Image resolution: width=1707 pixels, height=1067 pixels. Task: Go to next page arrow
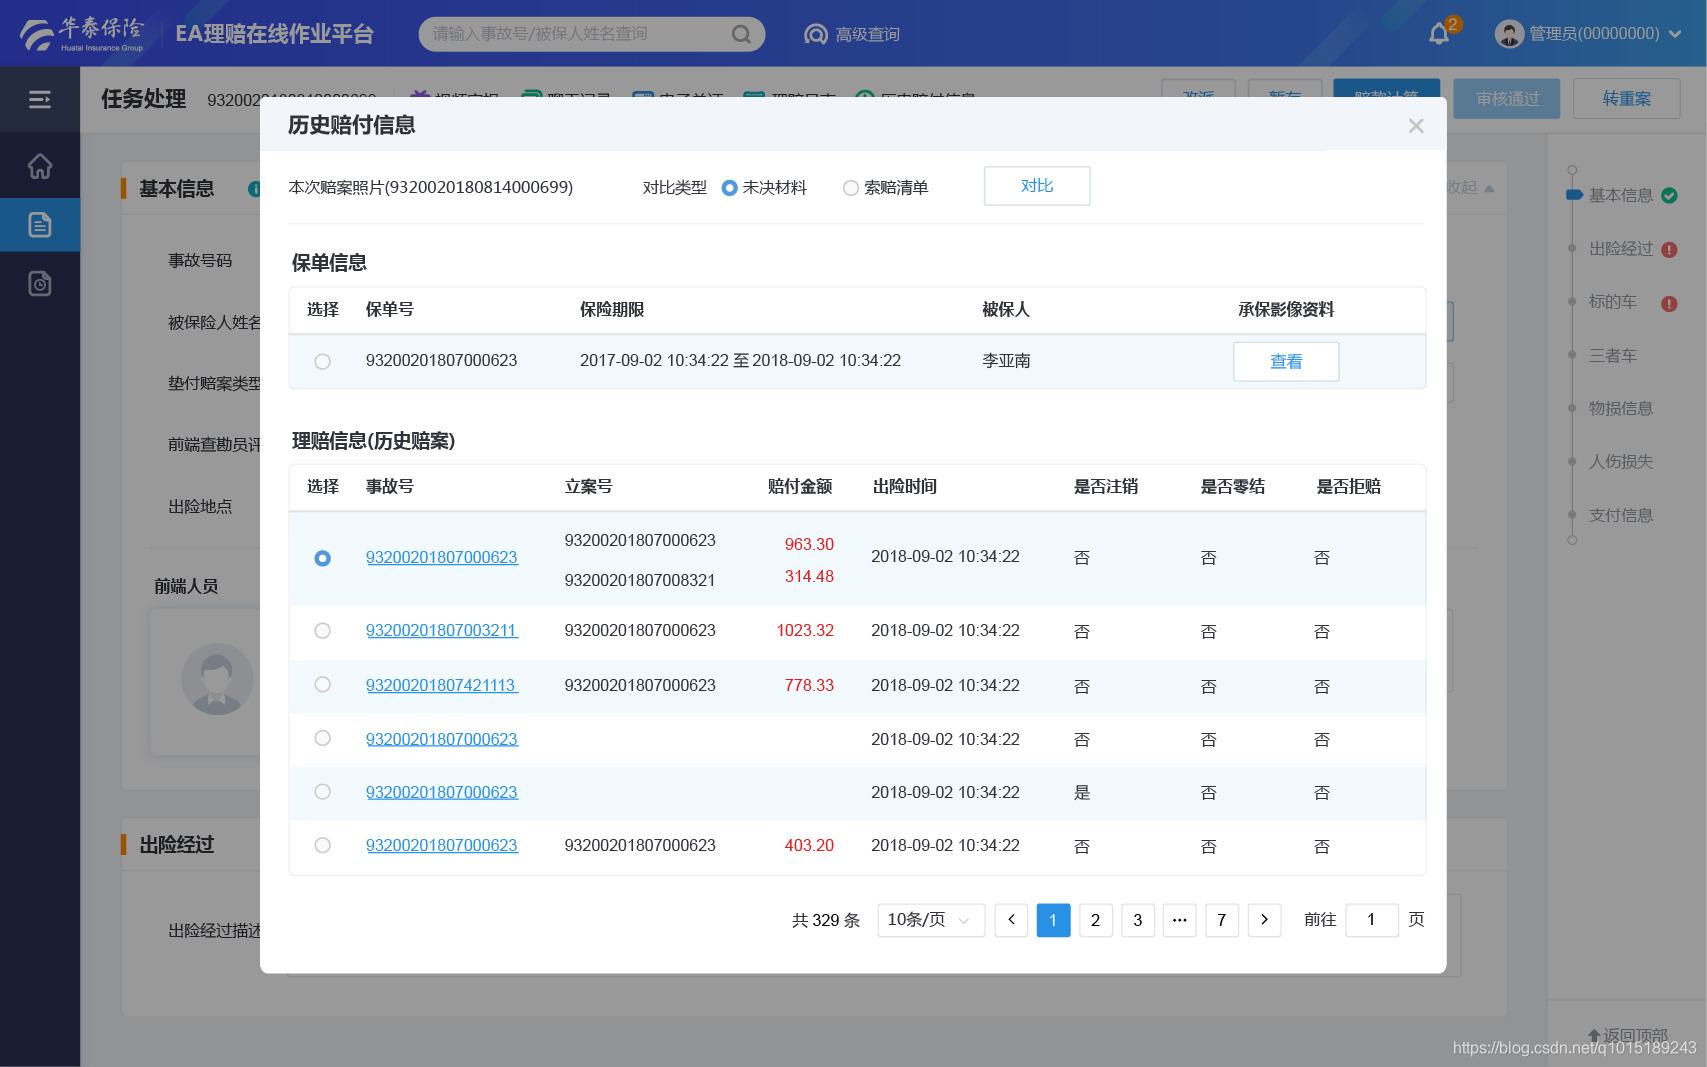pyautogui.click(x=1264, y=920)
